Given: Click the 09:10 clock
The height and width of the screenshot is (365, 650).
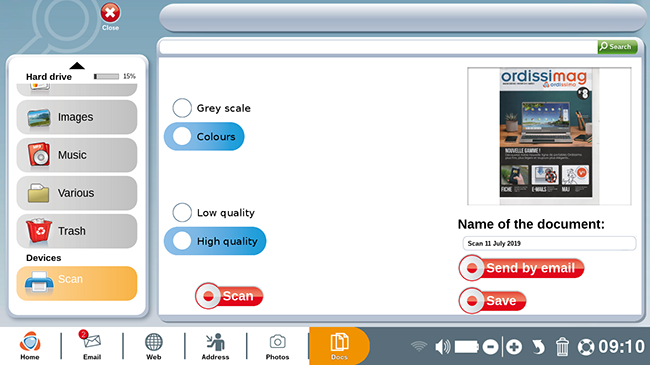Looking at the screenshot, I should [621, 347].
